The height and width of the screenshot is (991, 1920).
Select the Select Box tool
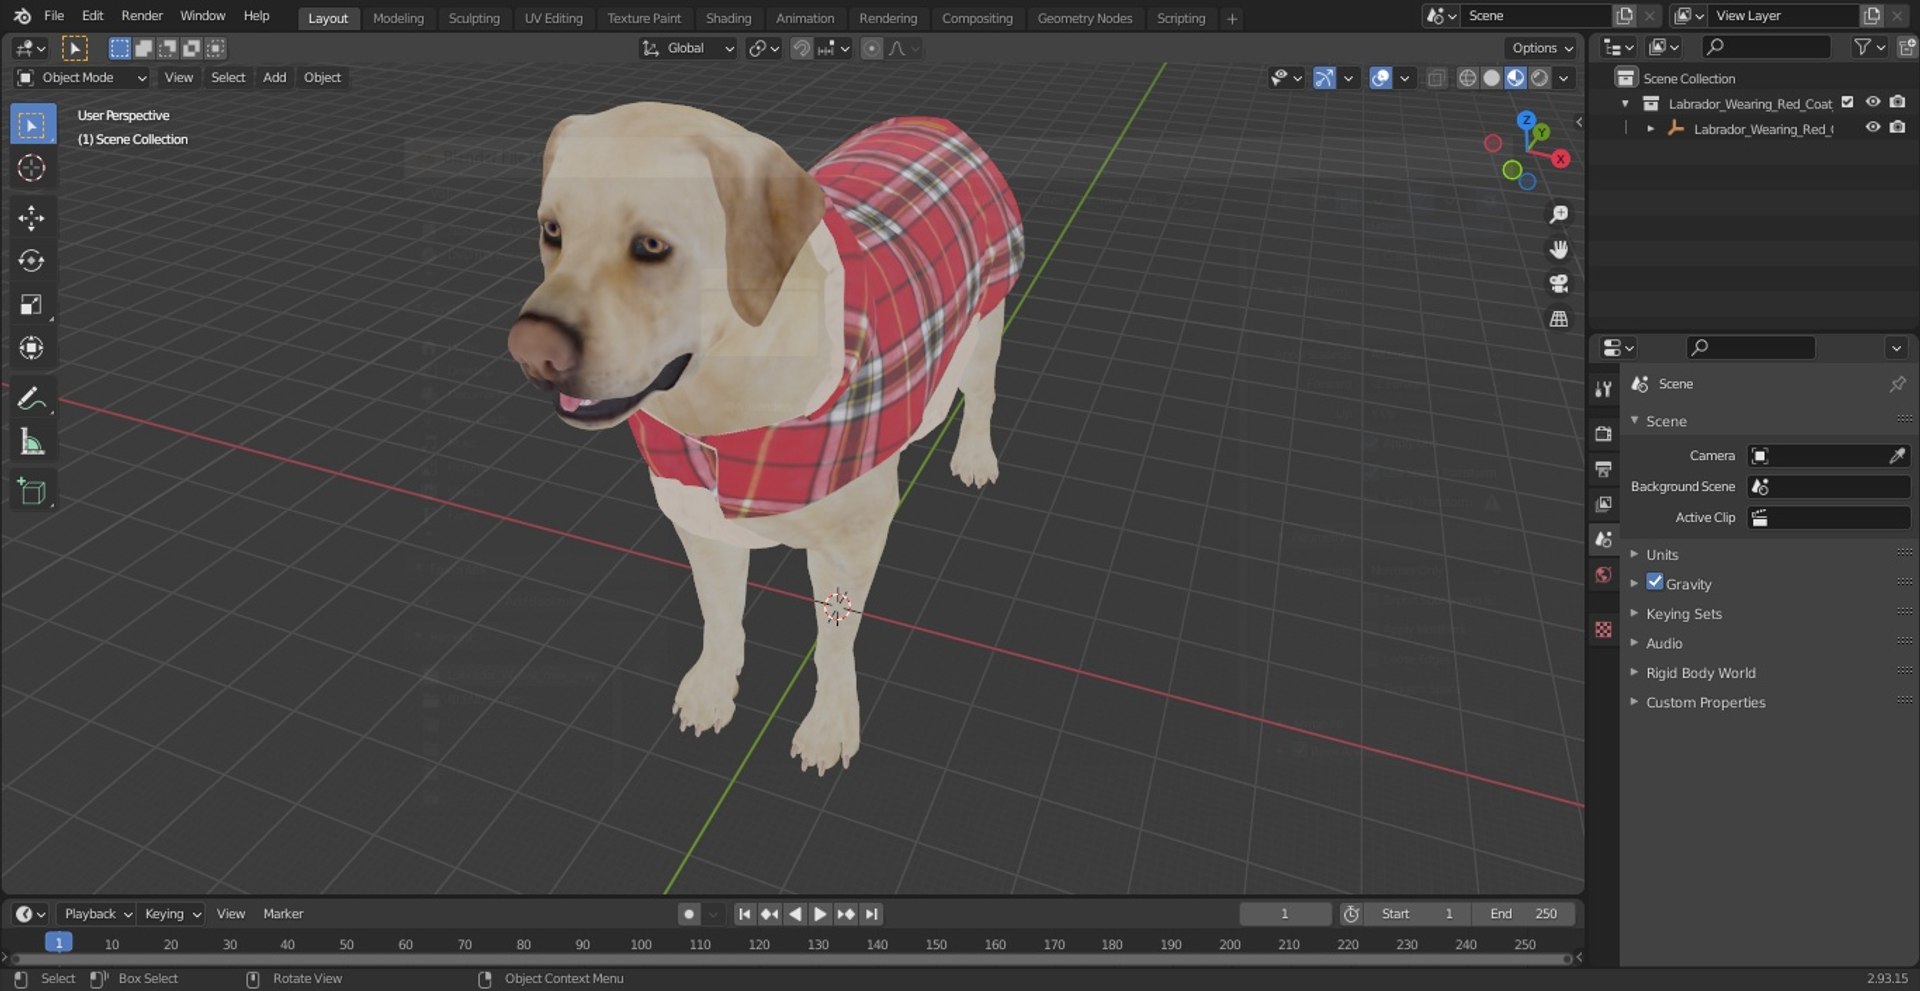pyautogui.click(x=32, y=125)
